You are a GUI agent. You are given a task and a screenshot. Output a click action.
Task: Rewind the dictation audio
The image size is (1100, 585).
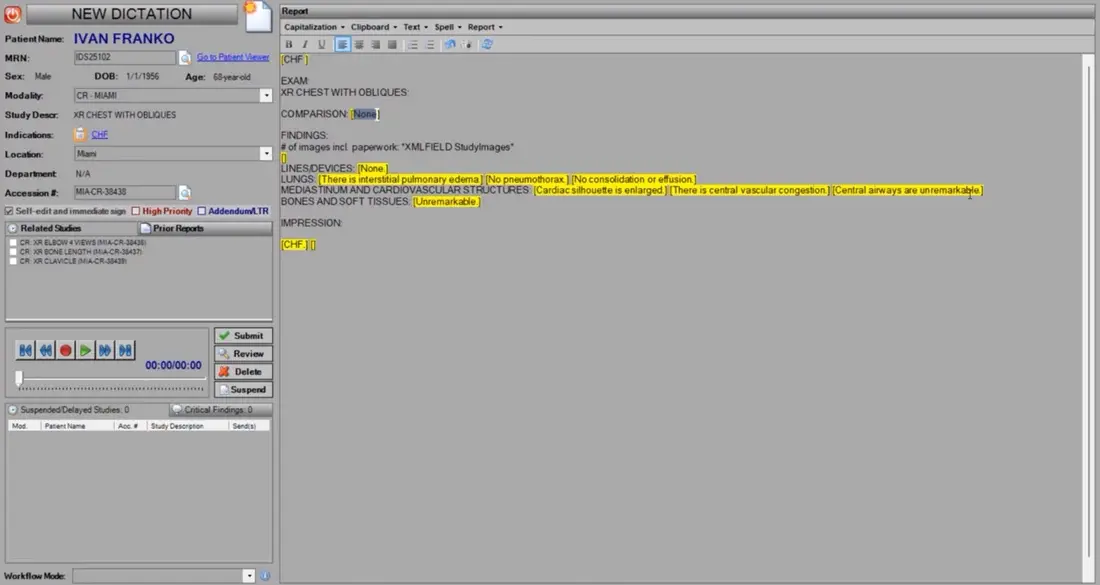[x=46, y=350]
